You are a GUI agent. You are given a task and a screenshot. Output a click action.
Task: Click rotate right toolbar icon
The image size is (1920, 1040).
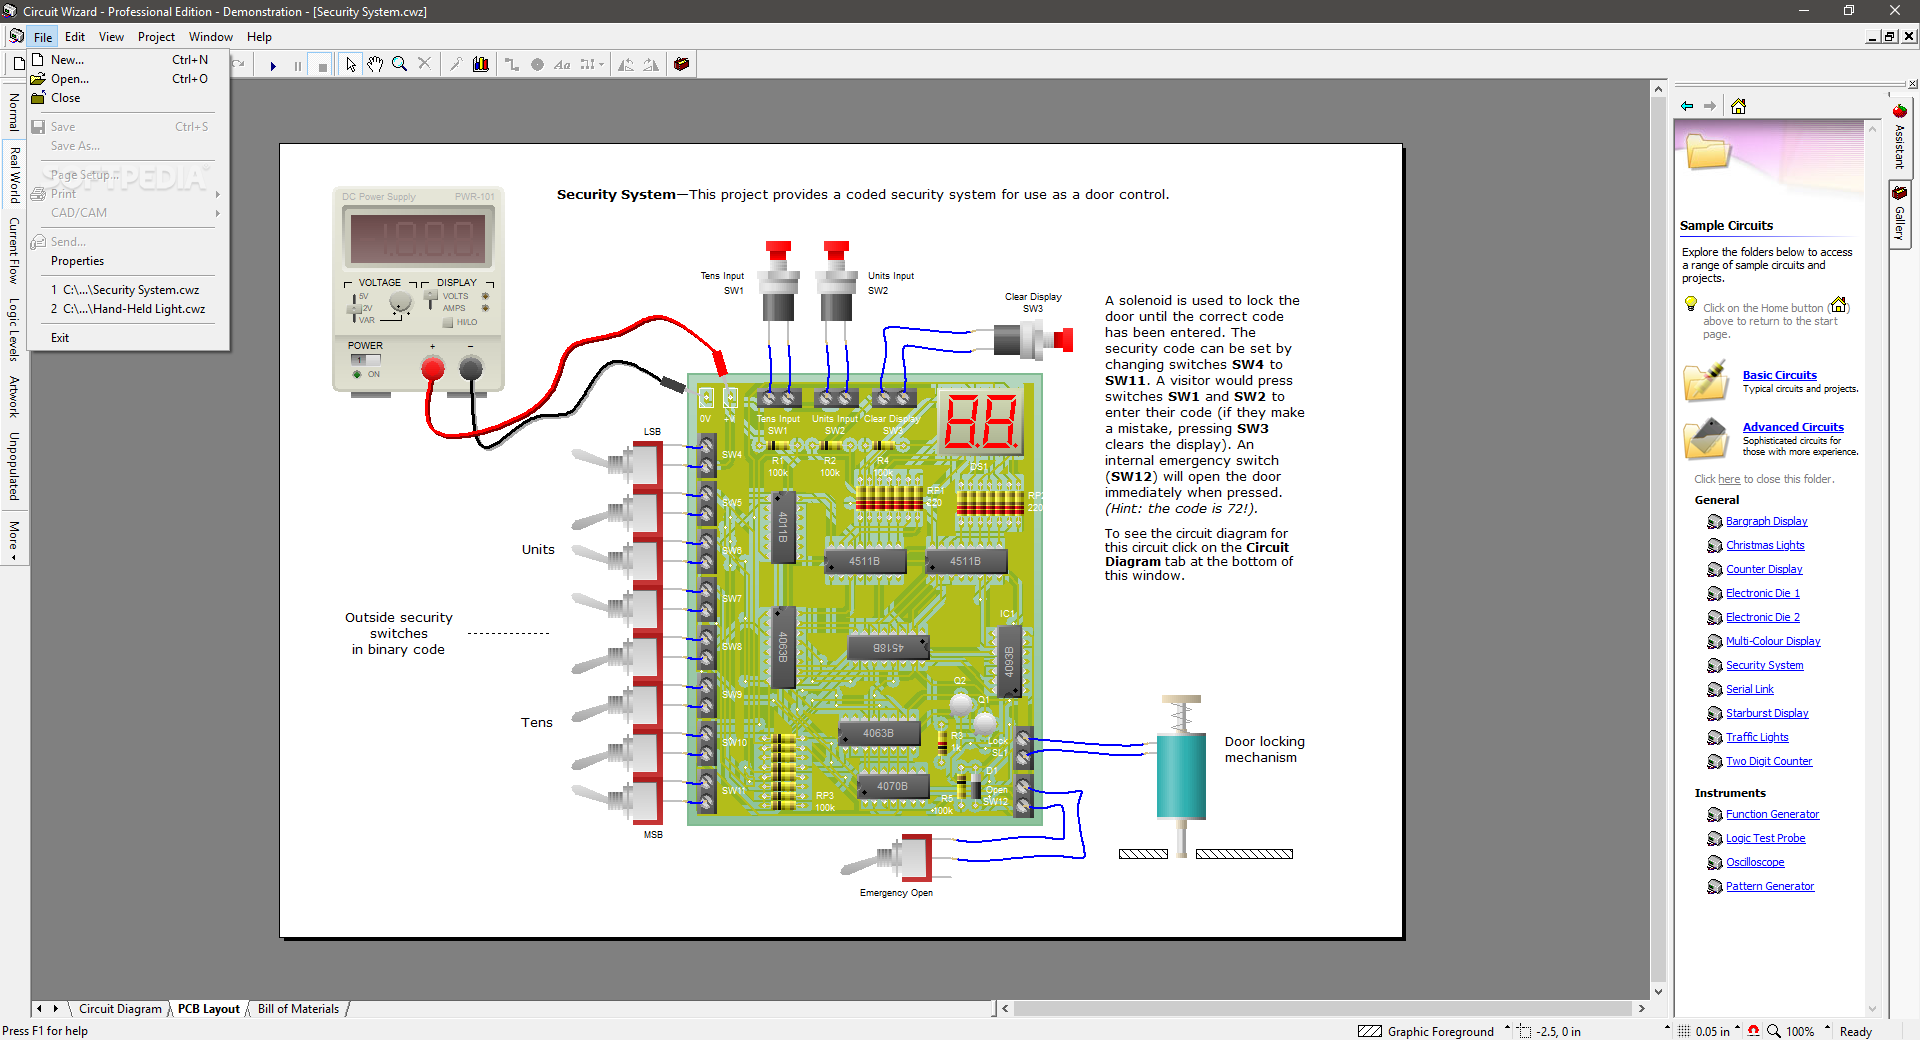coord(651,65)
